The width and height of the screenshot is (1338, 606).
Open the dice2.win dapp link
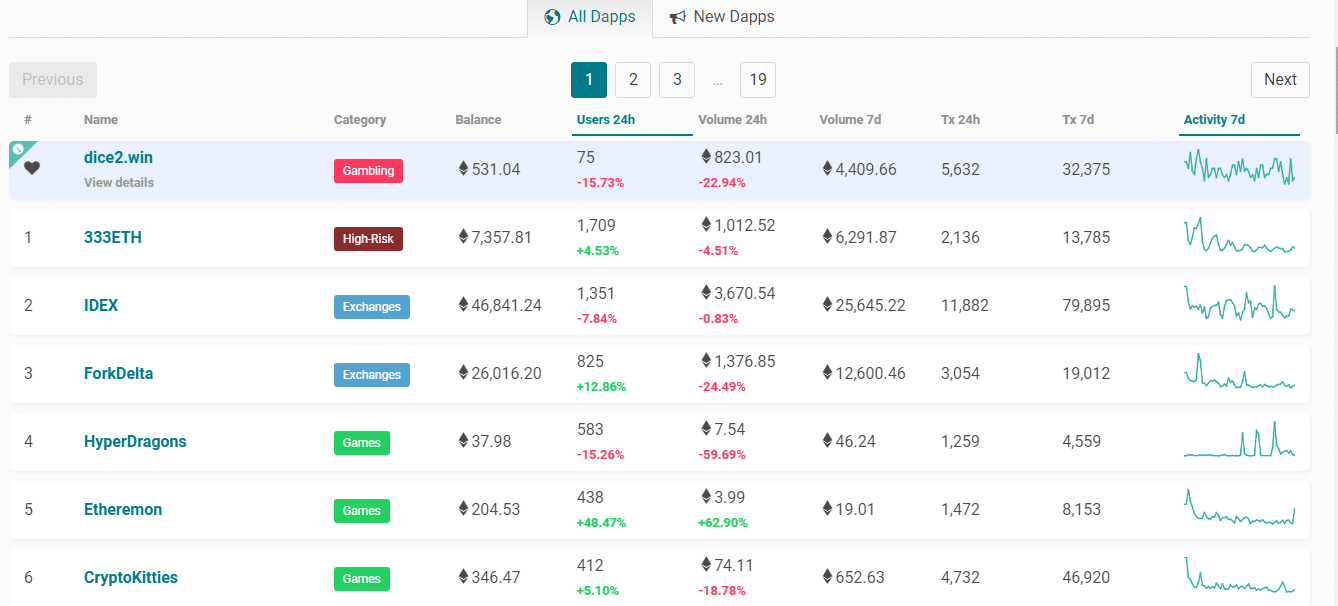pos(118,158)
